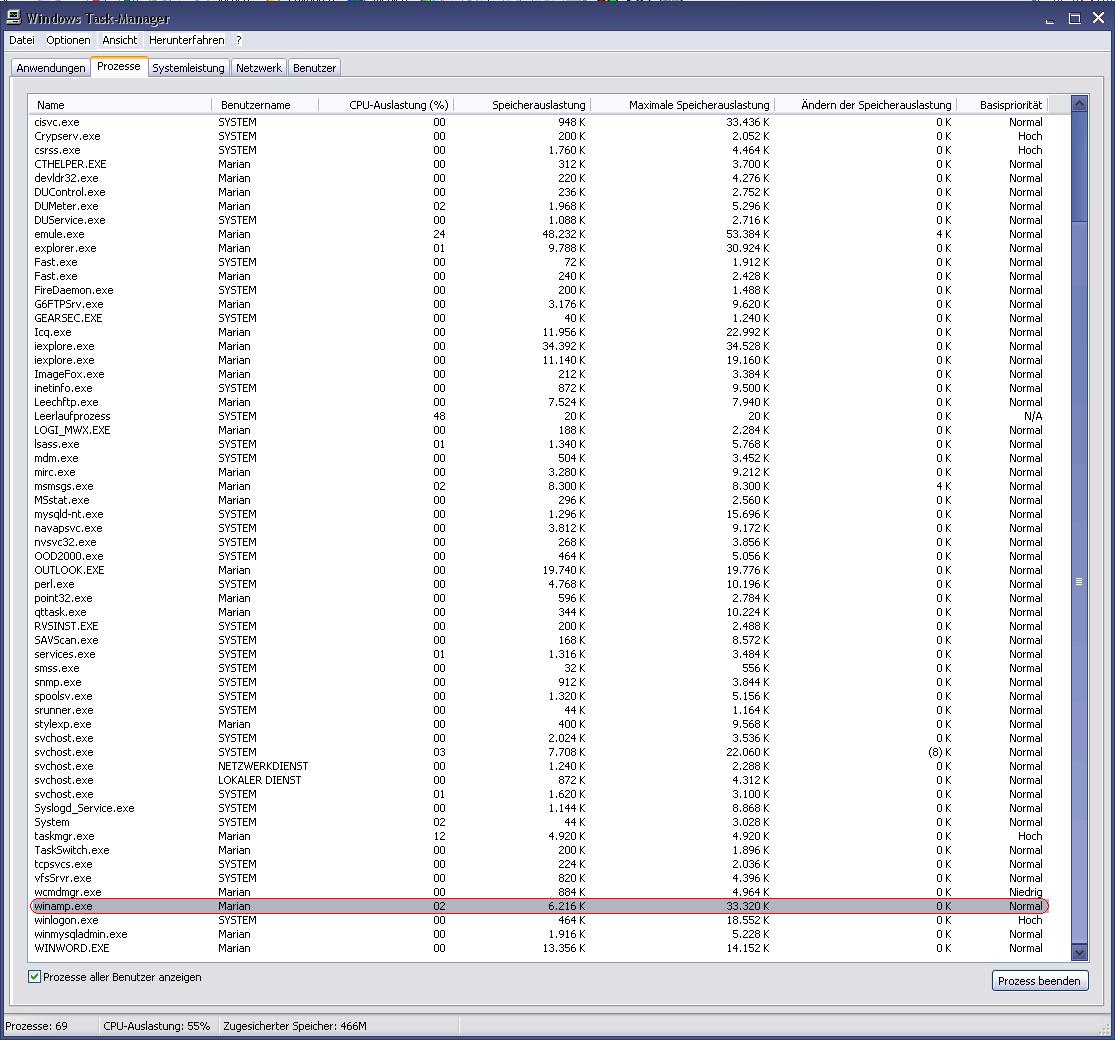Screen dimensions: 1115x1040
Task: Open the Datei menu
Action: click(22, 40)
